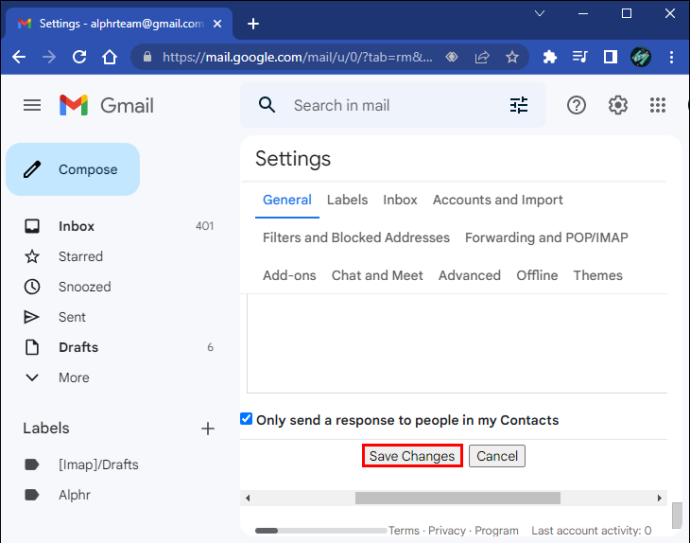Compose a new email
This screenshot has width=690, height=543.
[x=73, y=169]
